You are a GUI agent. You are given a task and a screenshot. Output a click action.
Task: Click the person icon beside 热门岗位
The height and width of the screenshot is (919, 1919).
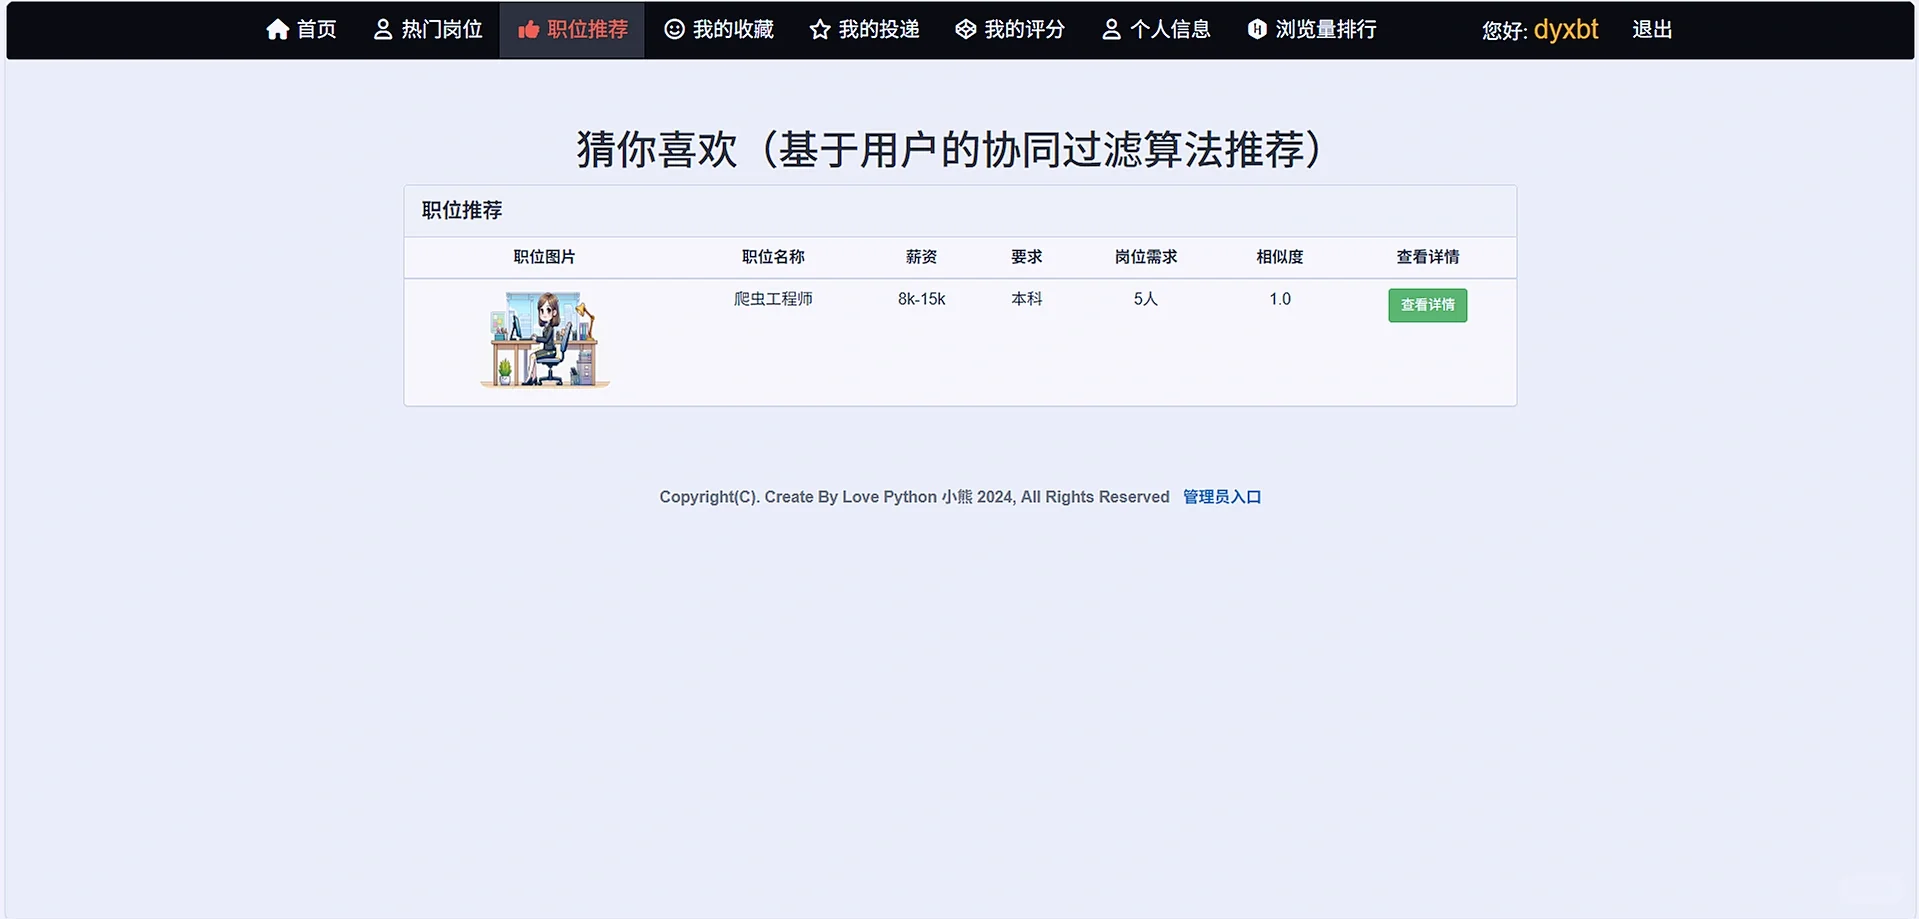click(x=383, y=30)
